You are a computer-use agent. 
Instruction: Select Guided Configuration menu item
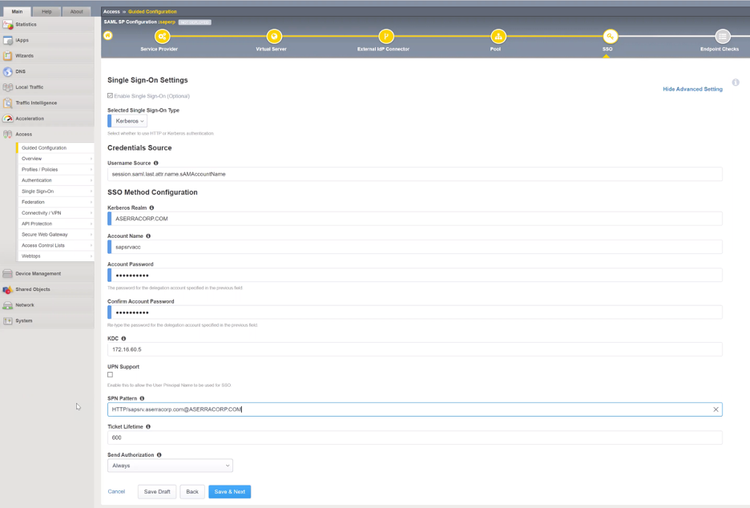coord(55,148)
